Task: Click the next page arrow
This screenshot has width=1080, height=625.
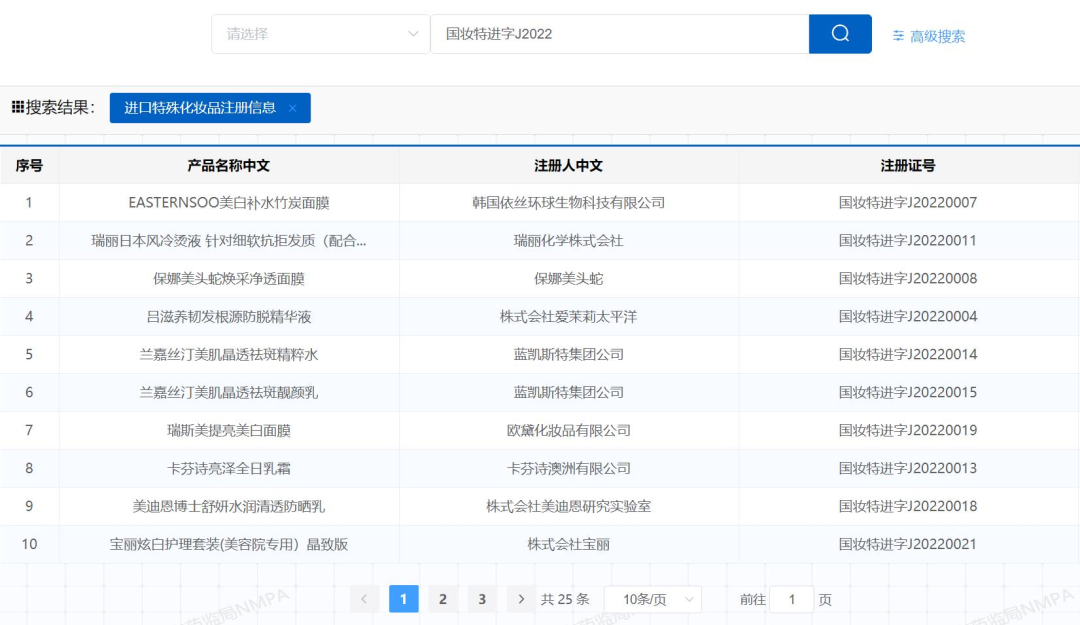Action: (x=521, y=600)
